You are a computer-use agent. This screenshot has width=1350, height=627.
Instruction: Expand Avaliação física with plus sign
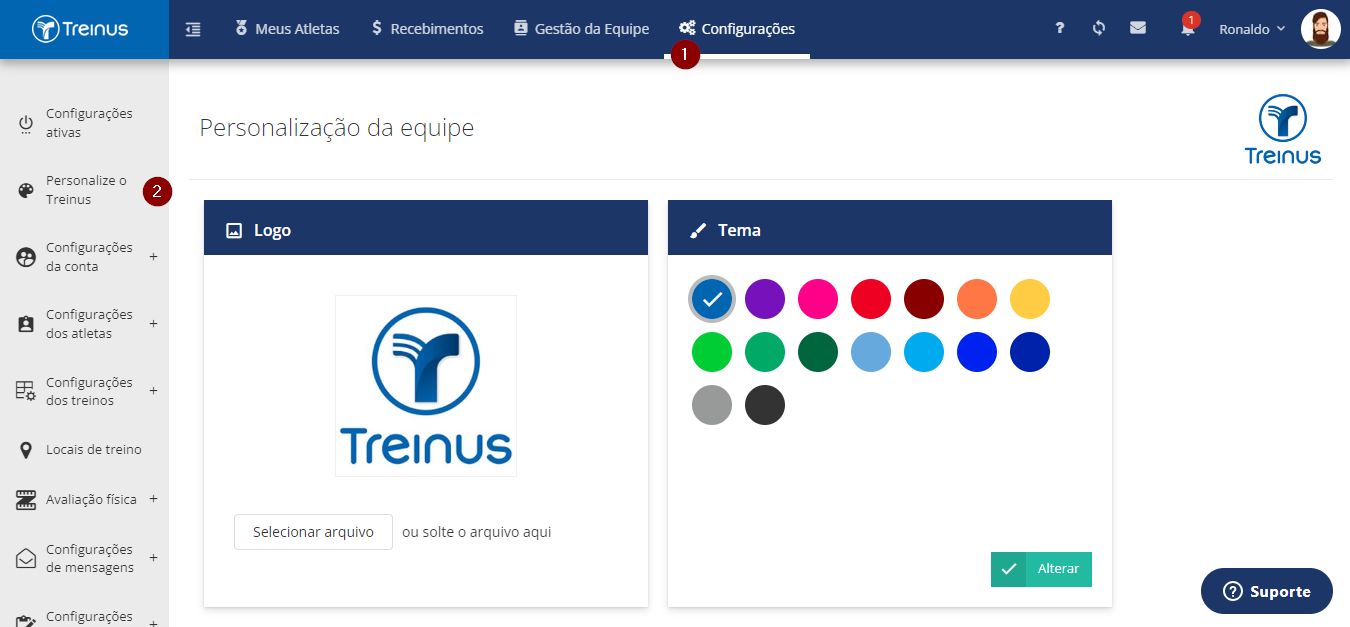(153, 499)
